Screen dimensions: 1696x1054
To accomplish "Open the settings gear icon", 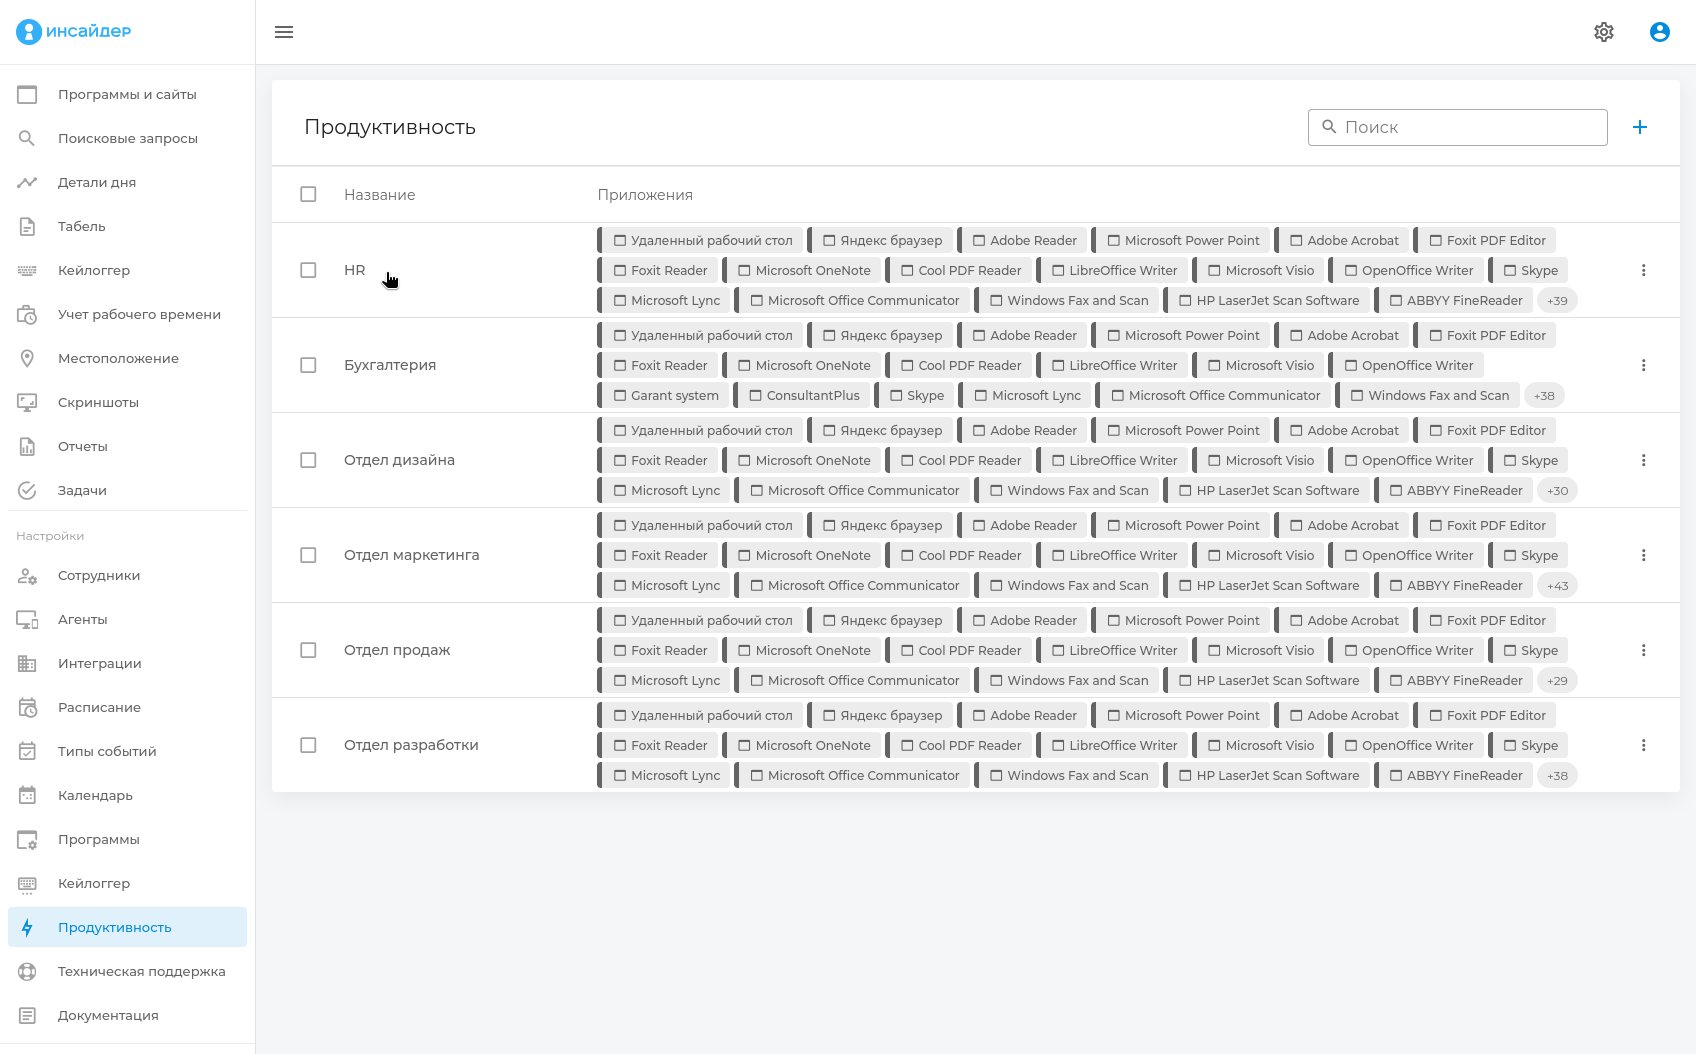I will click(1604, 32).
